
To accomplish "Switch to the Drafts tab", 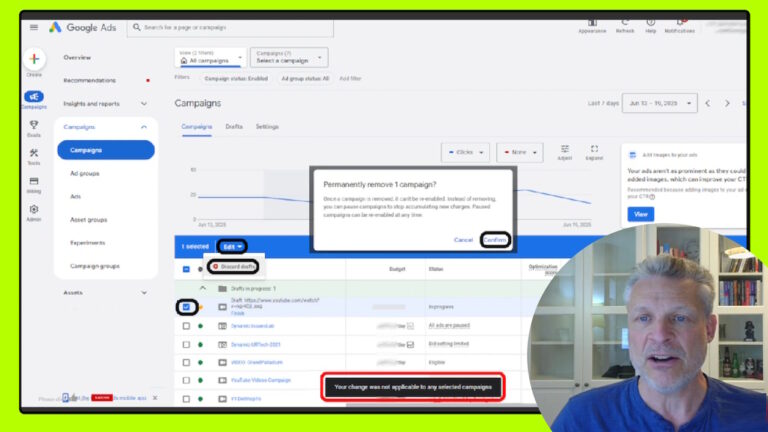I will coord(234,127).
